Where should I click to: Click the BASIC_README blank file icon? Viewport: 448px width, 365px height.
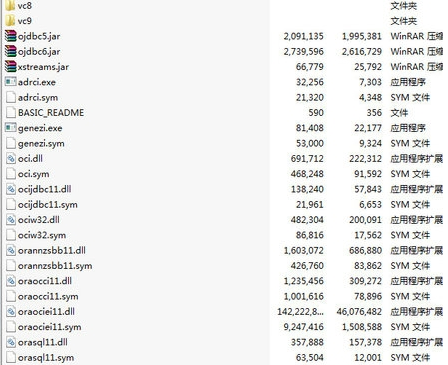pos(11,113)
